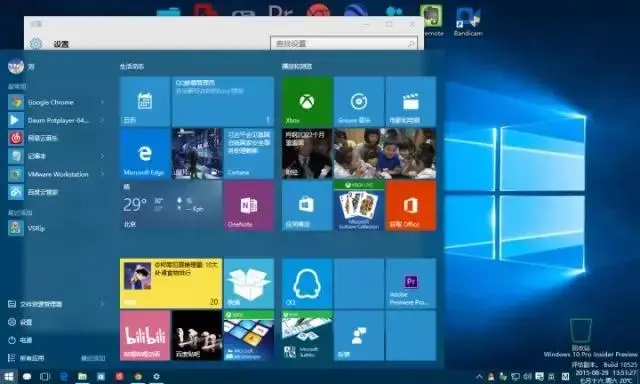Open the bilibili pink tile

[x=145, y=335]
